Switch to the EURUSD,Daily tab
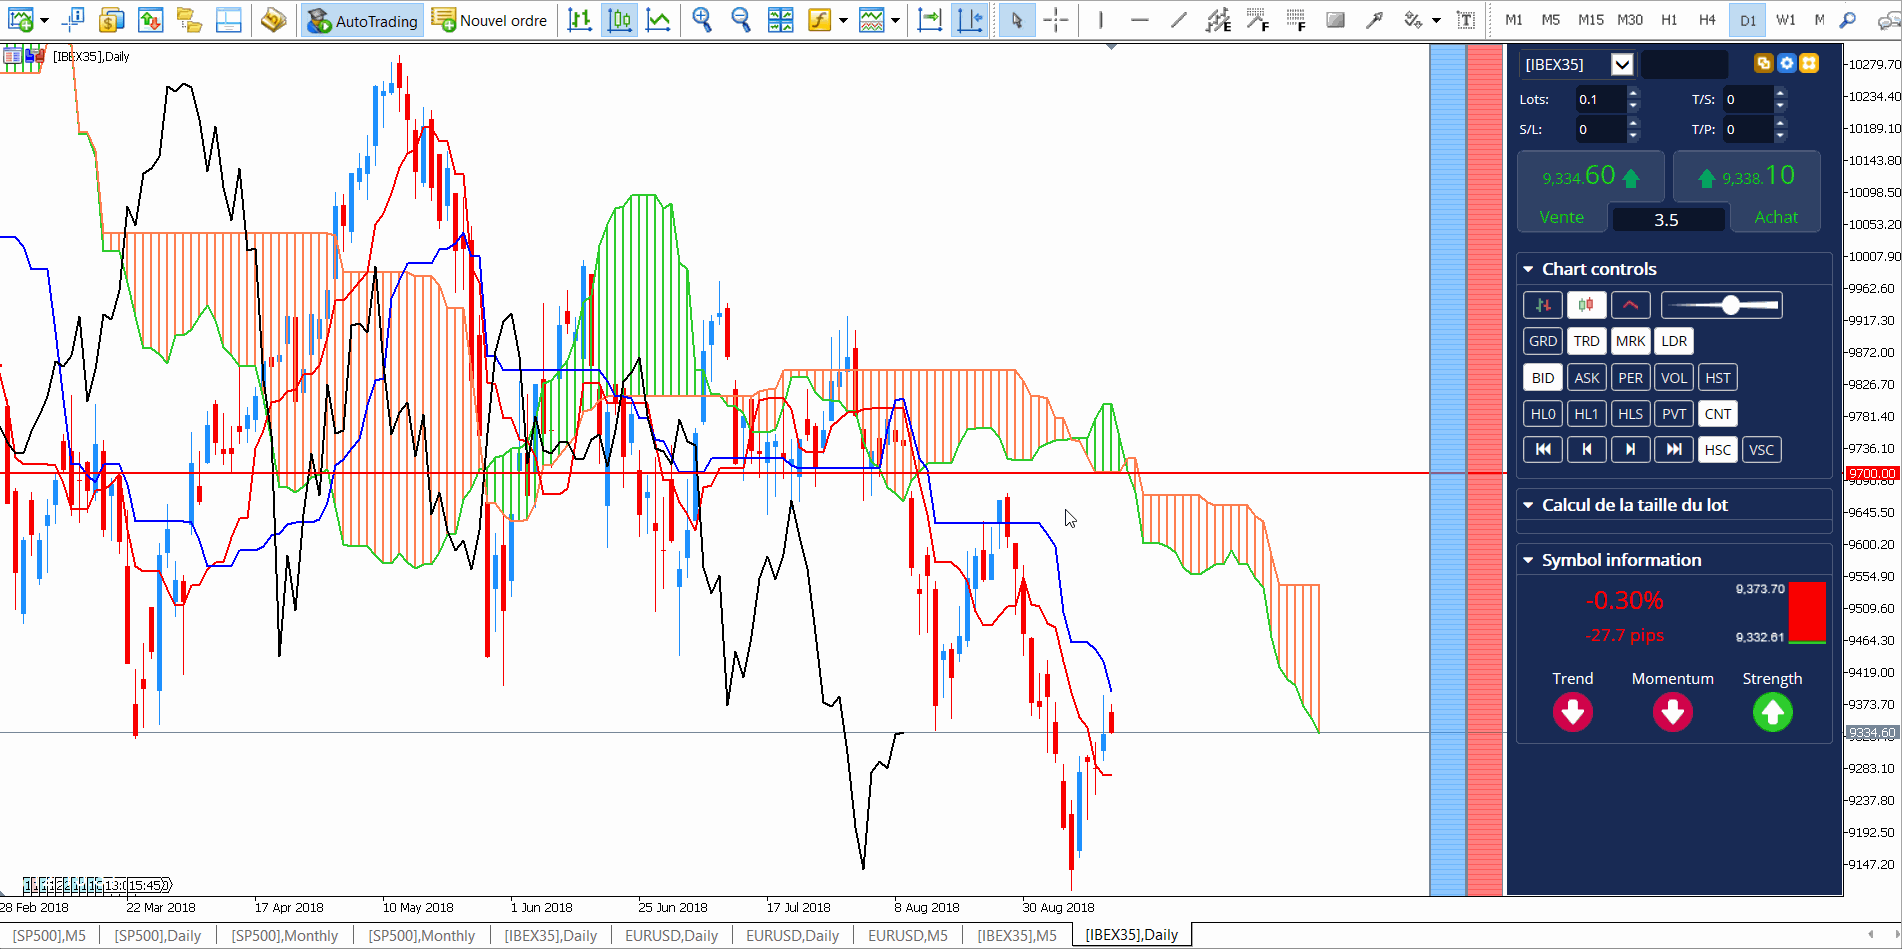The image size is (1902, 949). tap(671, 935)
